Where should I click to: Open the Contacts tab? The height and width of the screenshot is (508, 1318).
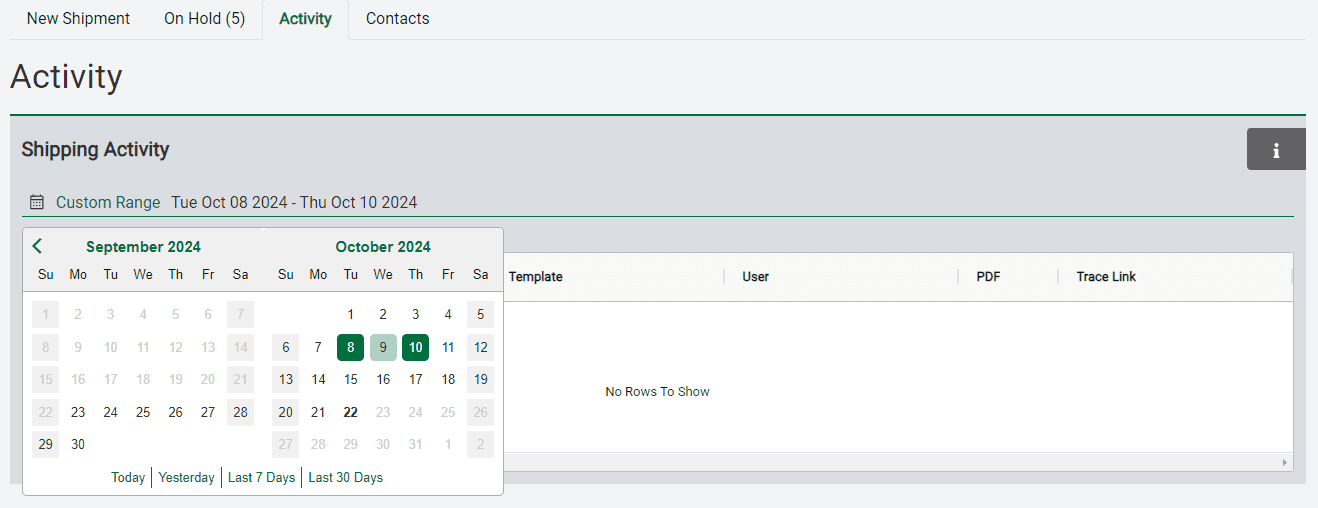pyautogui.click(x=397, y=19)
